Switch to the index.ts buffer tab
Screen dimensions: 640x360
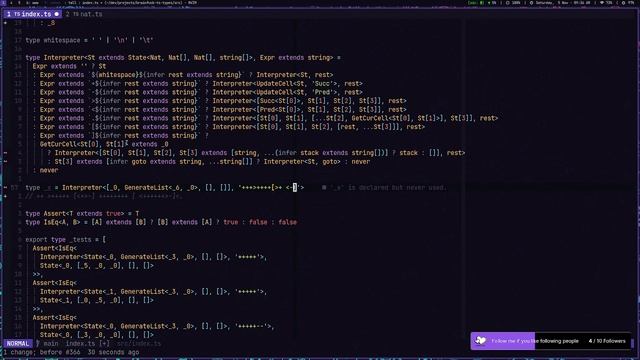tap(33, 14)
